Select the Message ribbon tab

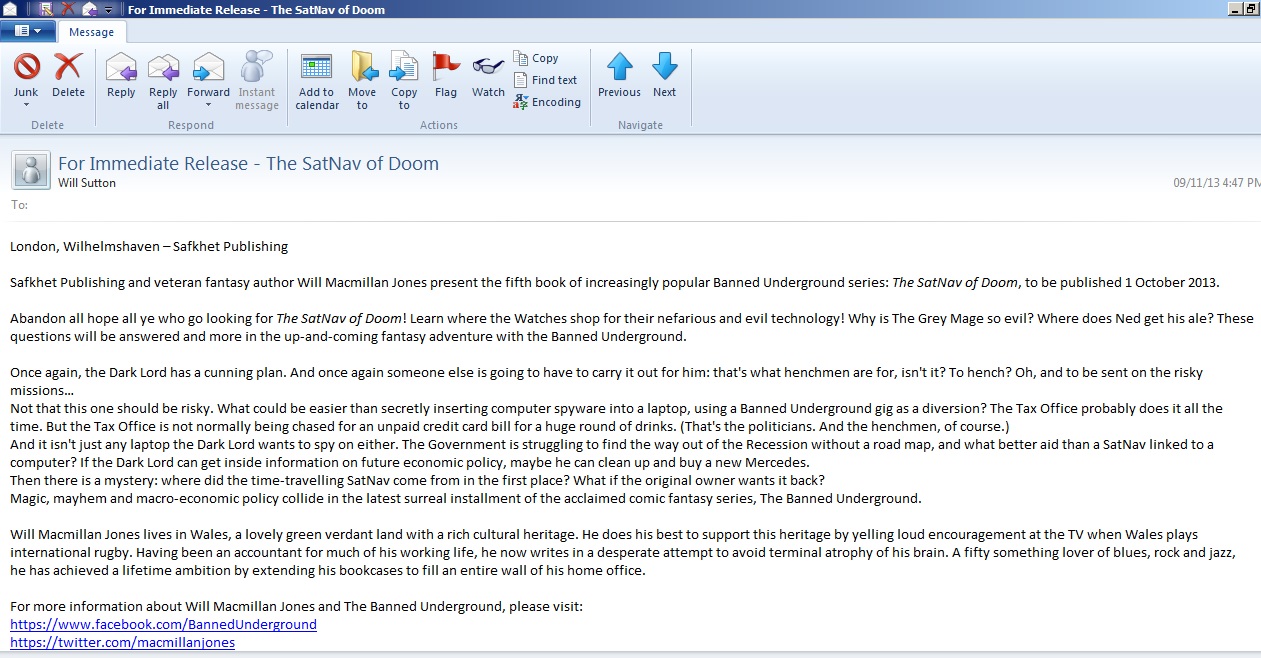coord(91,32)
